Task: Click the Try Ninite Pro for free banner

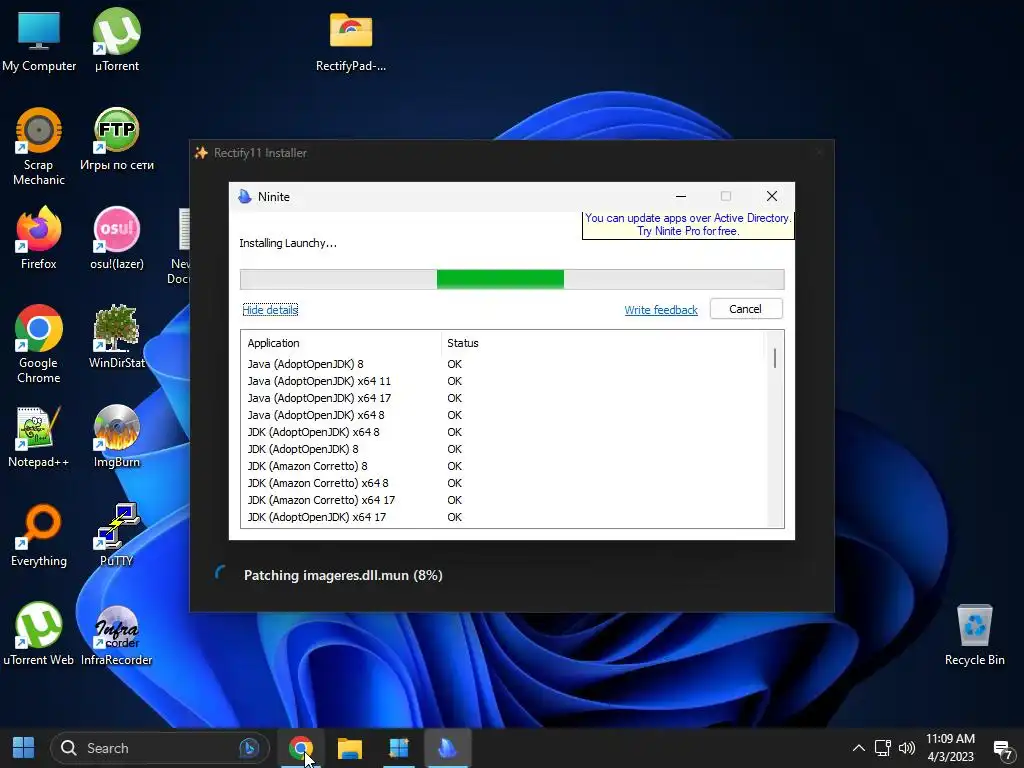Action: tap(688, 225)
